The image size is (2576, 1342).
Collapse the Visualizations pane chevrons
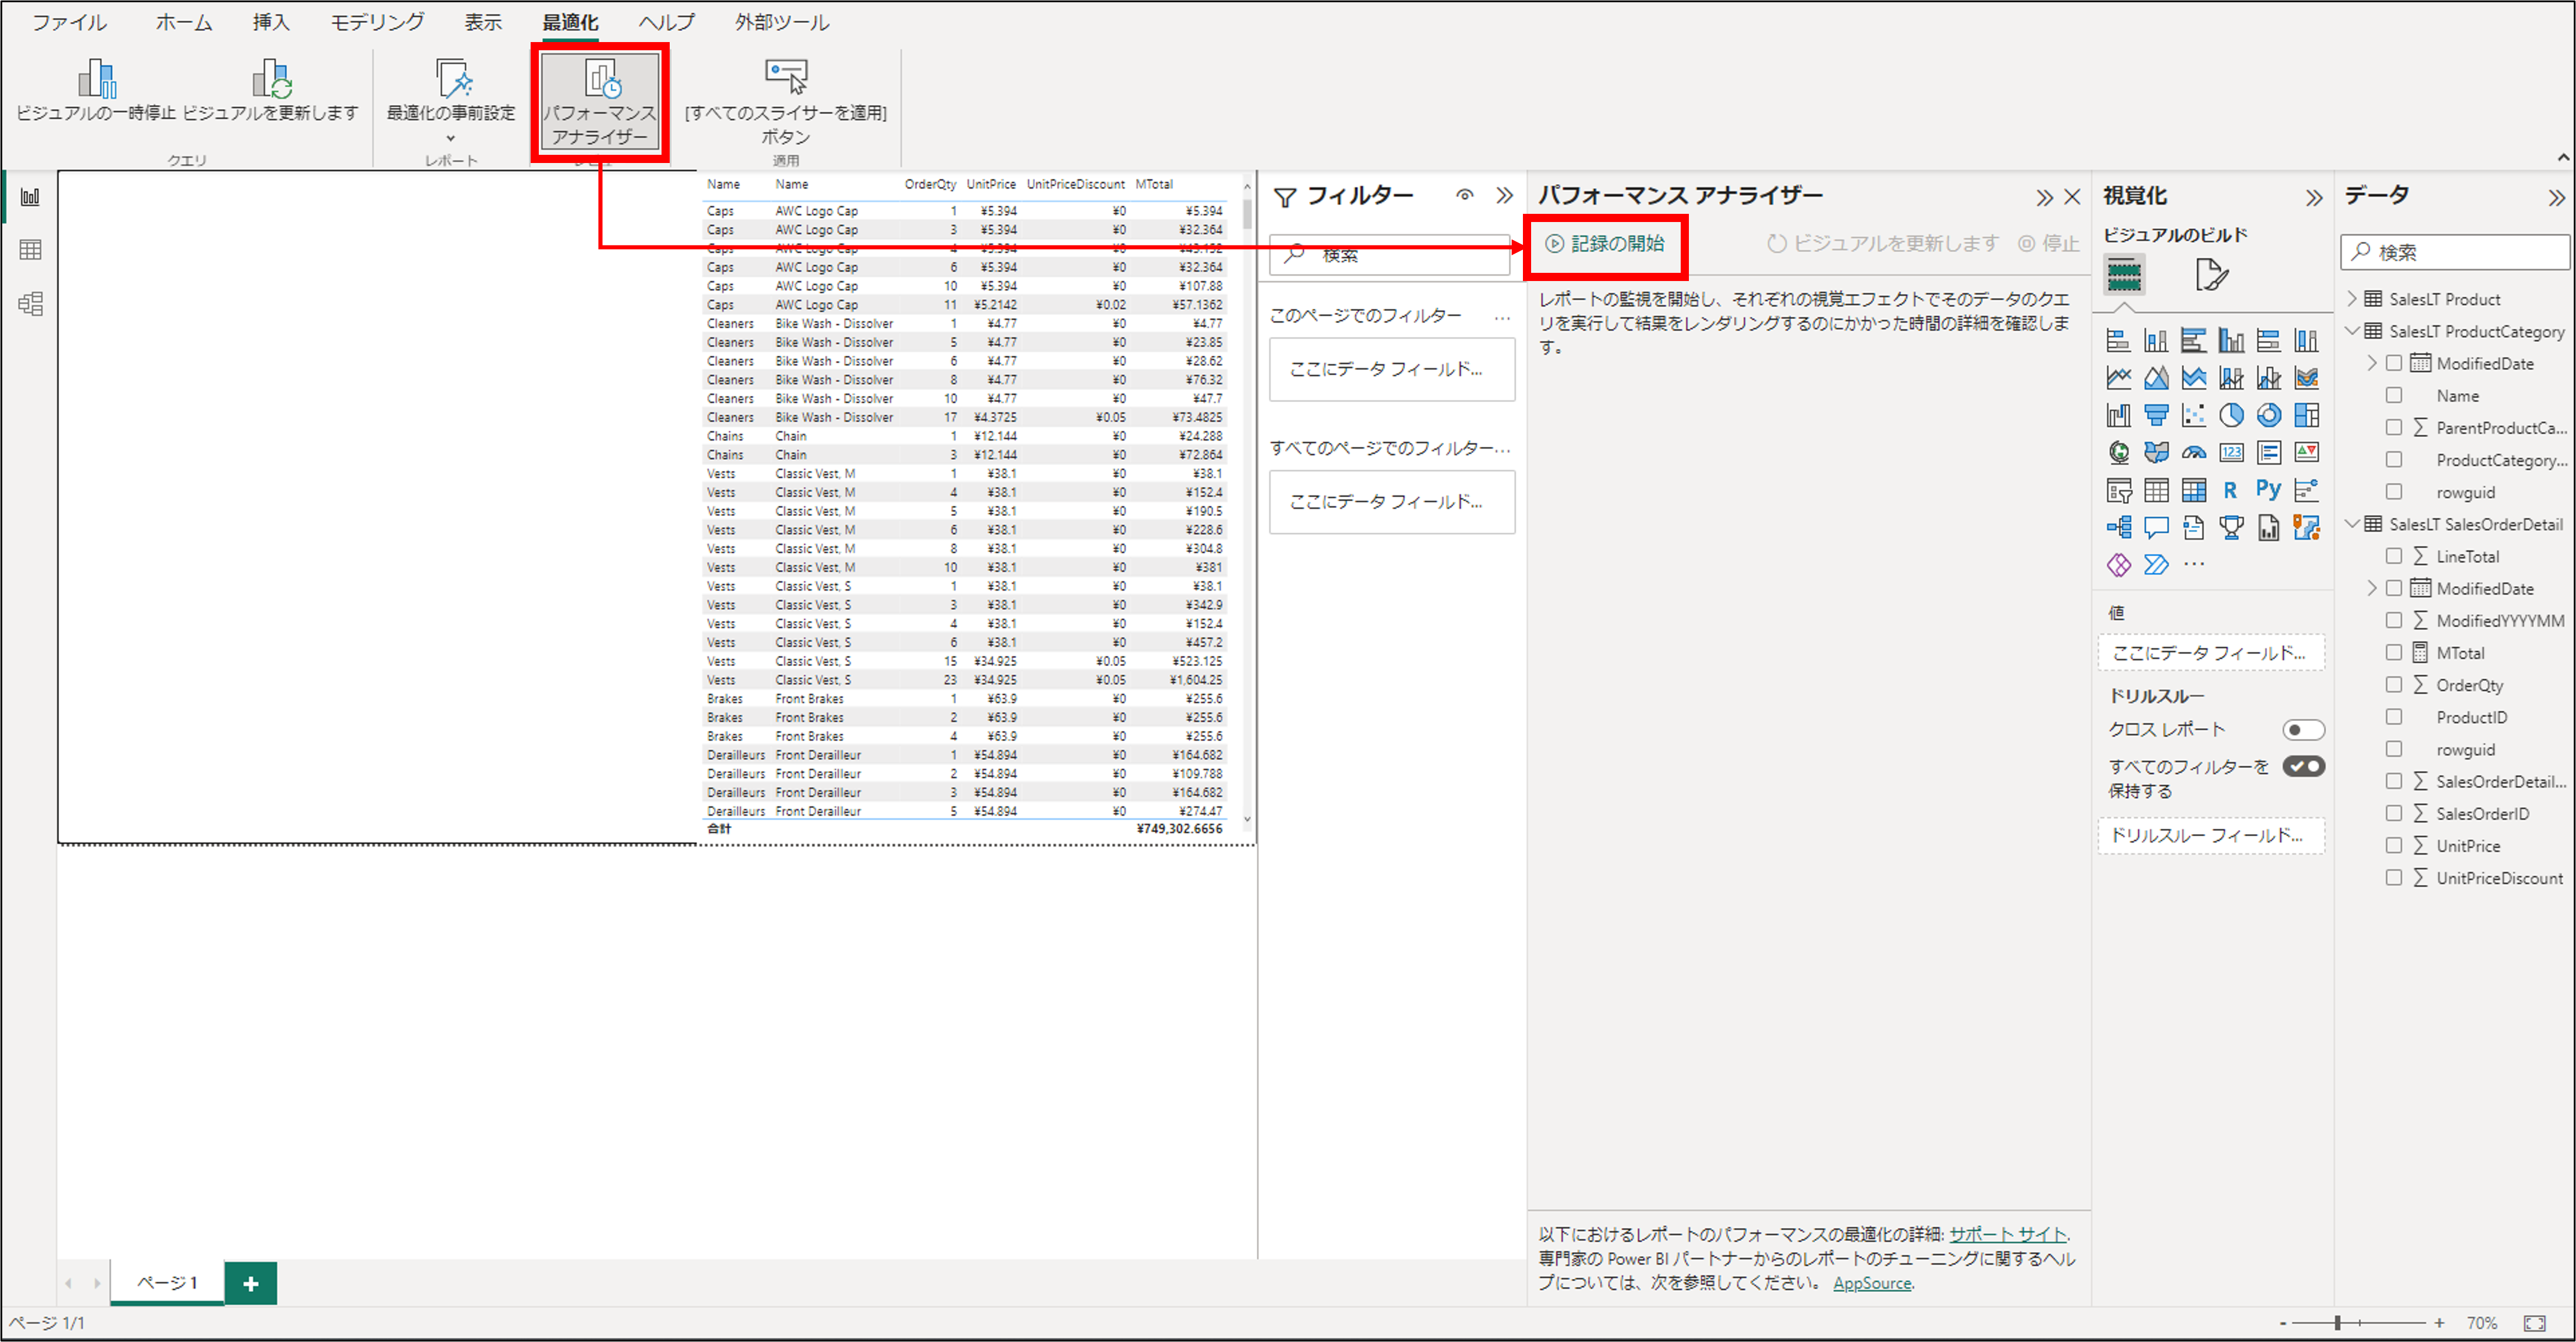[x=2314, y=198]
